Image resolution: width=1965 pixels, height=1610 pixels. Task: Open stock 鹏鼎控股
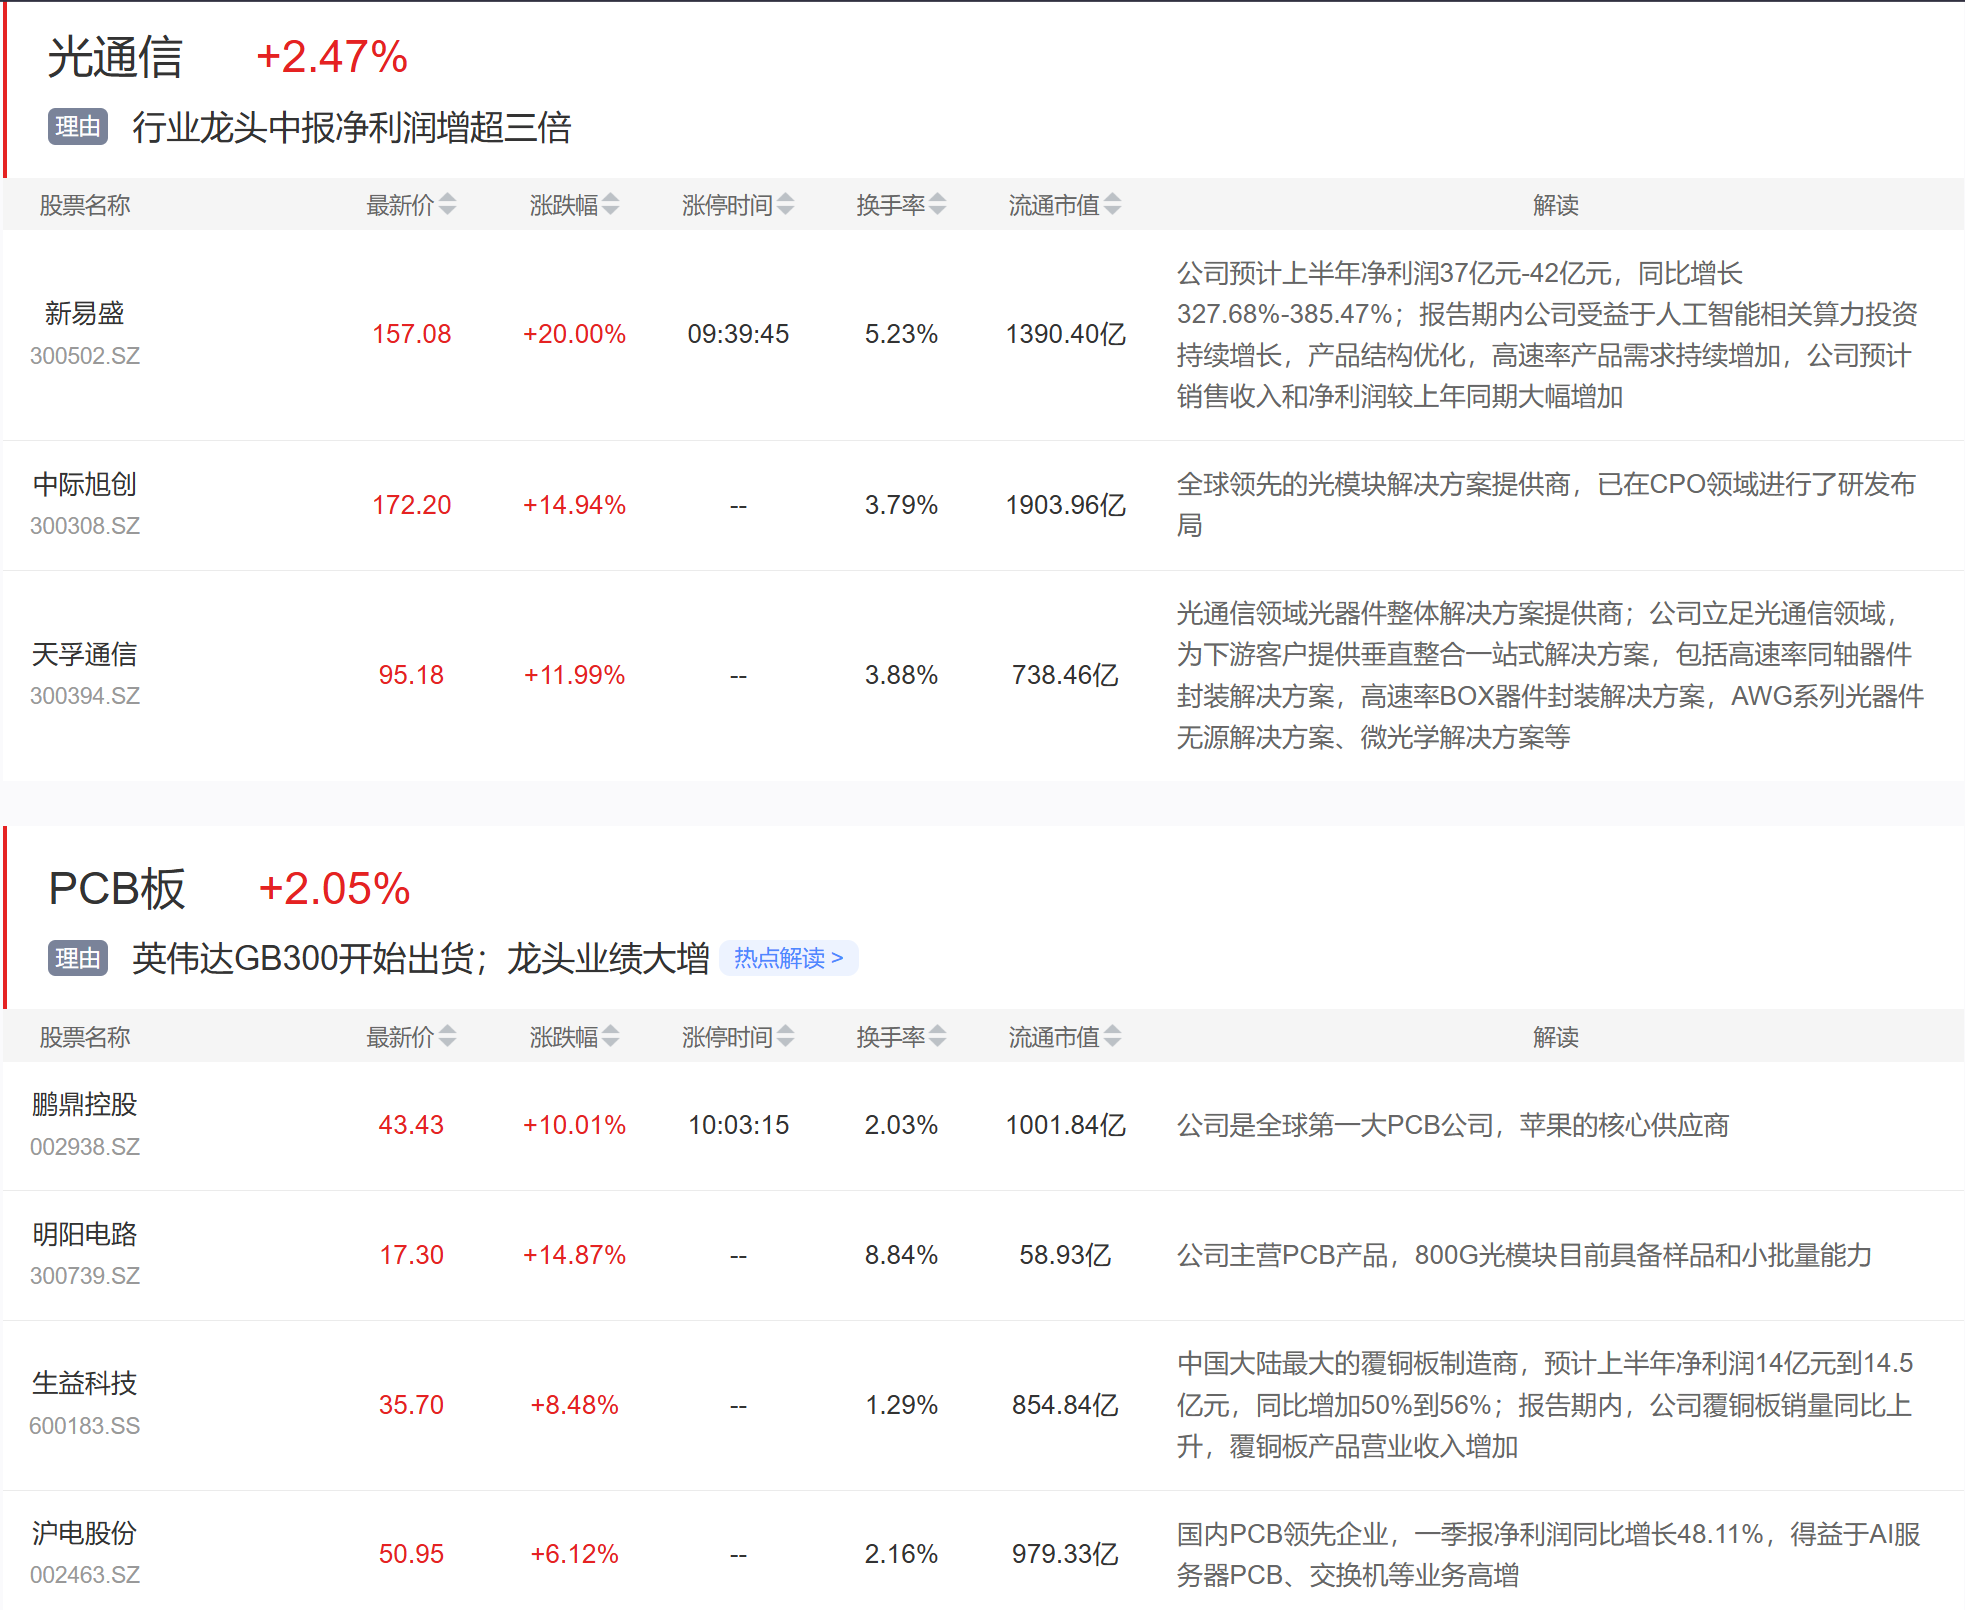point(85,1104)
